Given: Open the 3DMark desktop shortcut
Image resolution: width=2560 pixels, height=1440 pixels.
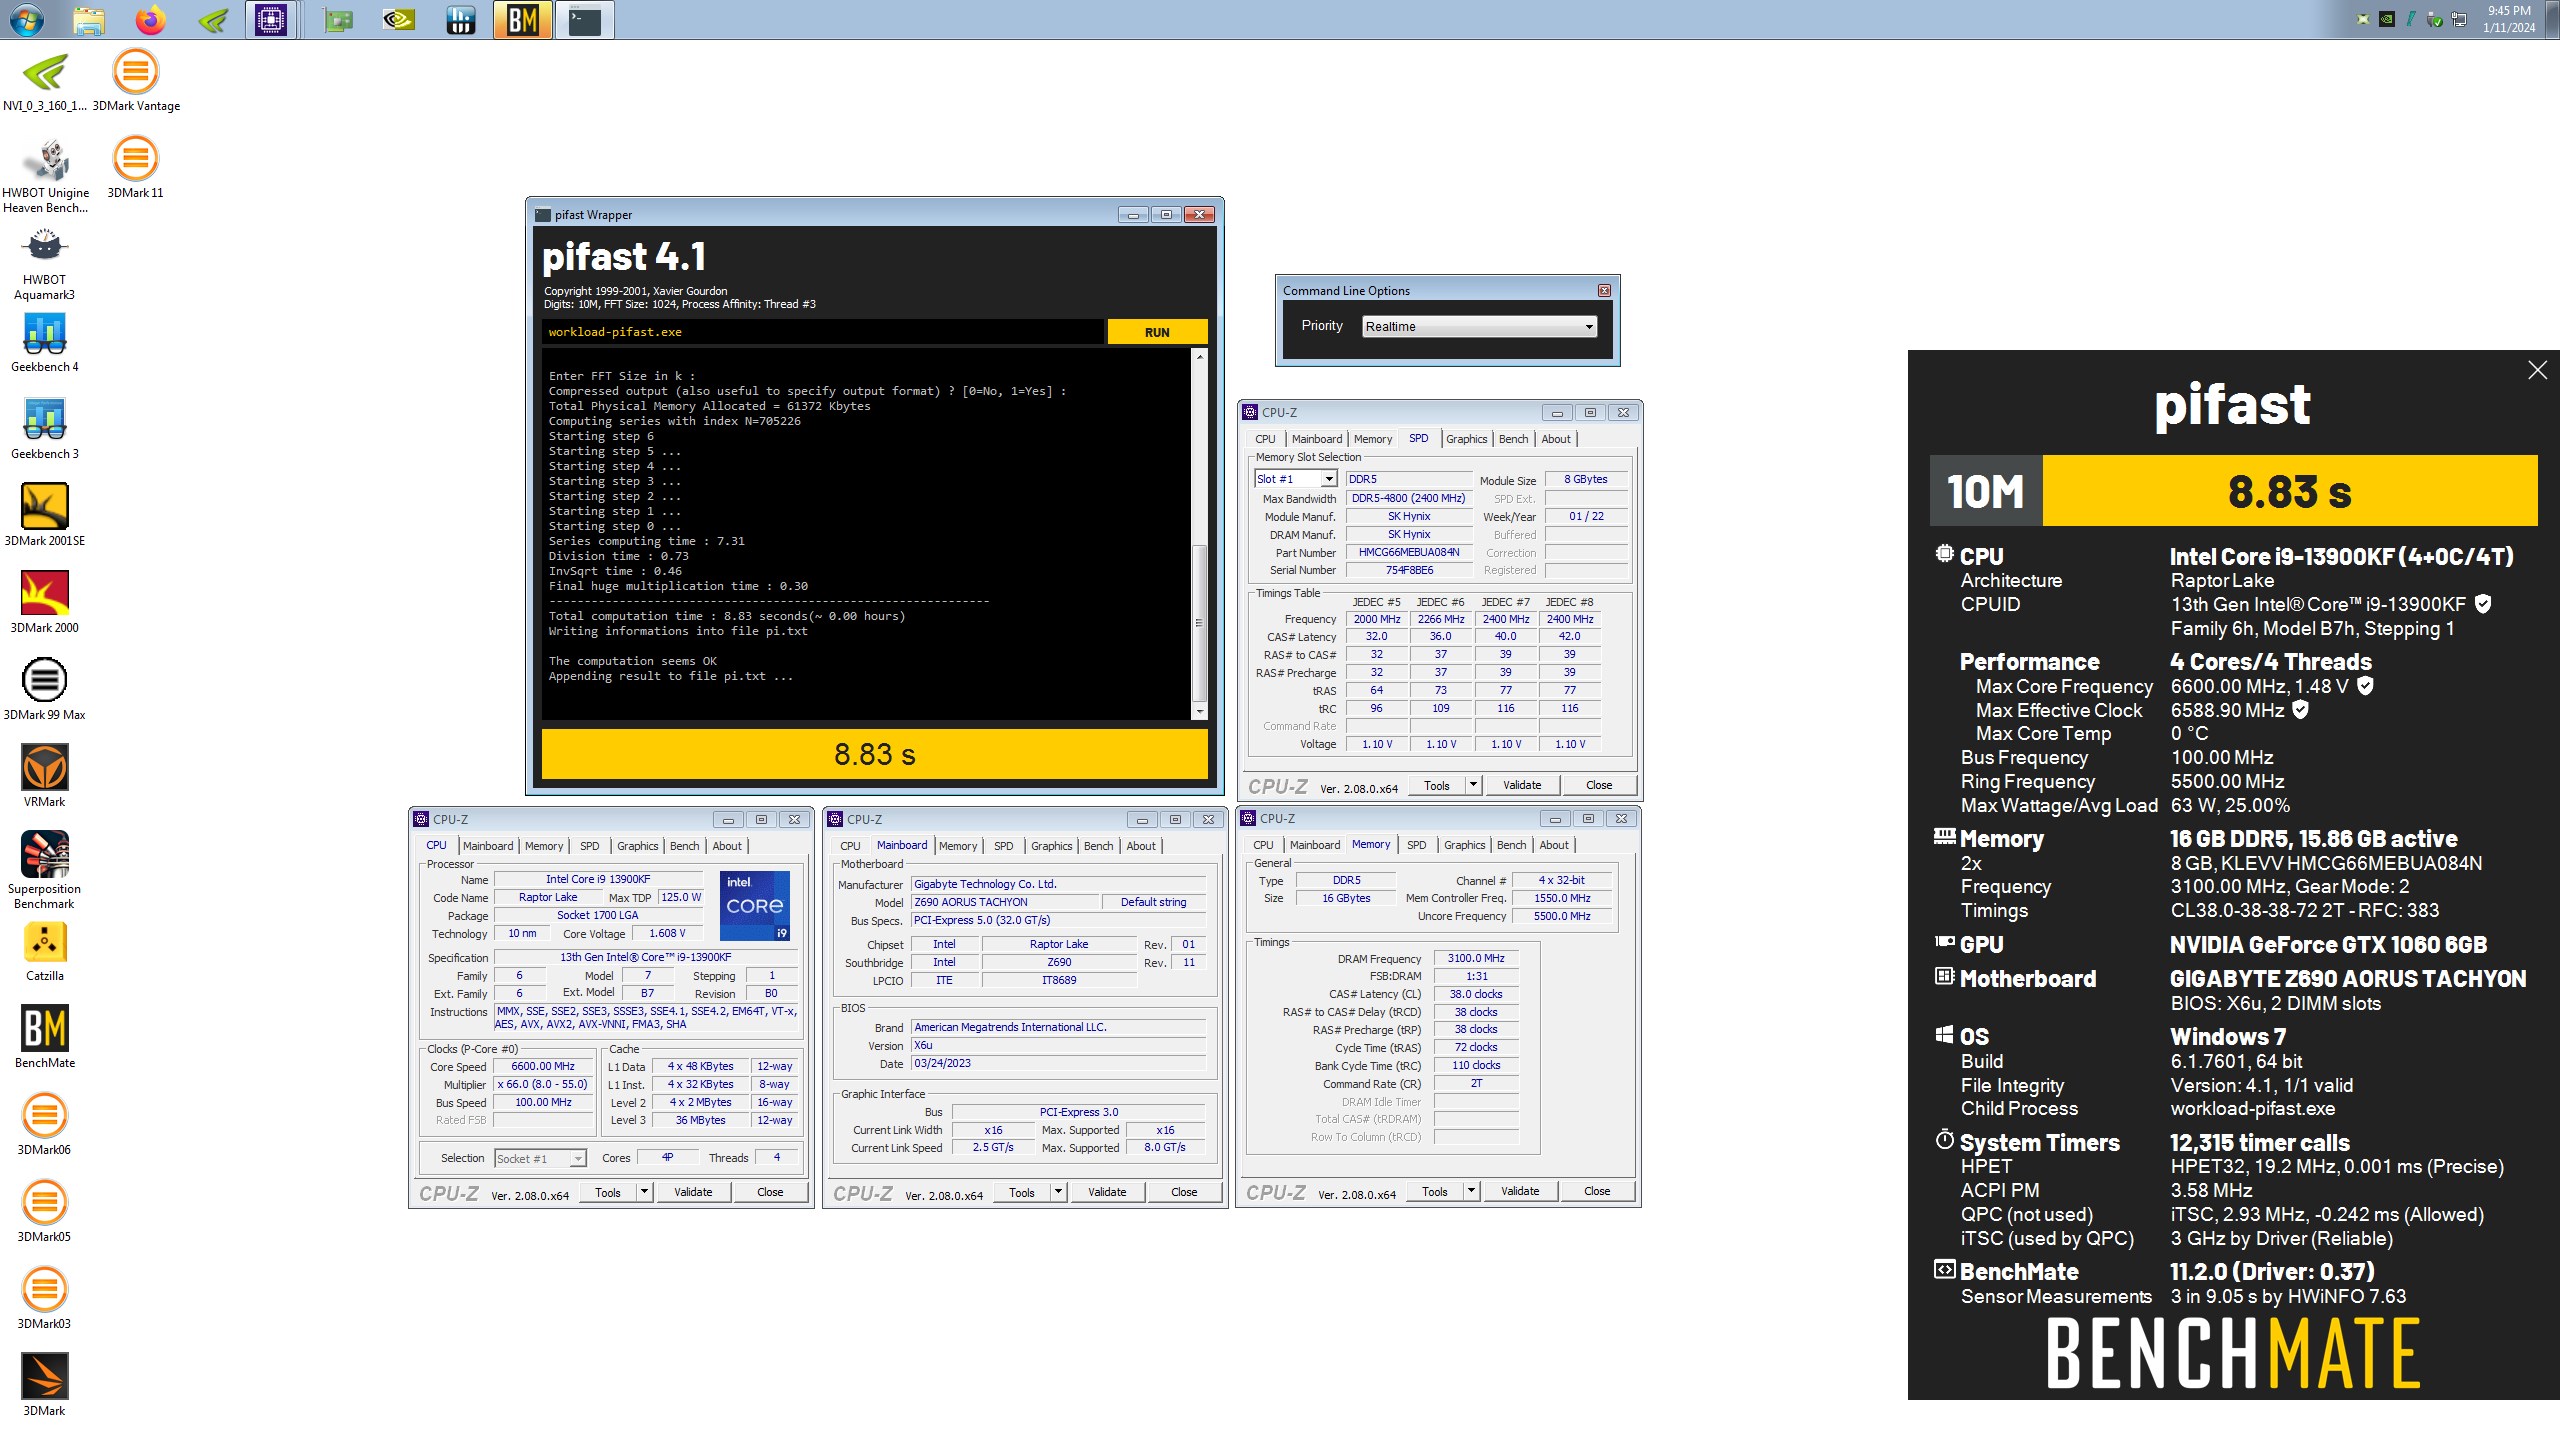Looking at the screenshot, I should [x=45, y=1386].
